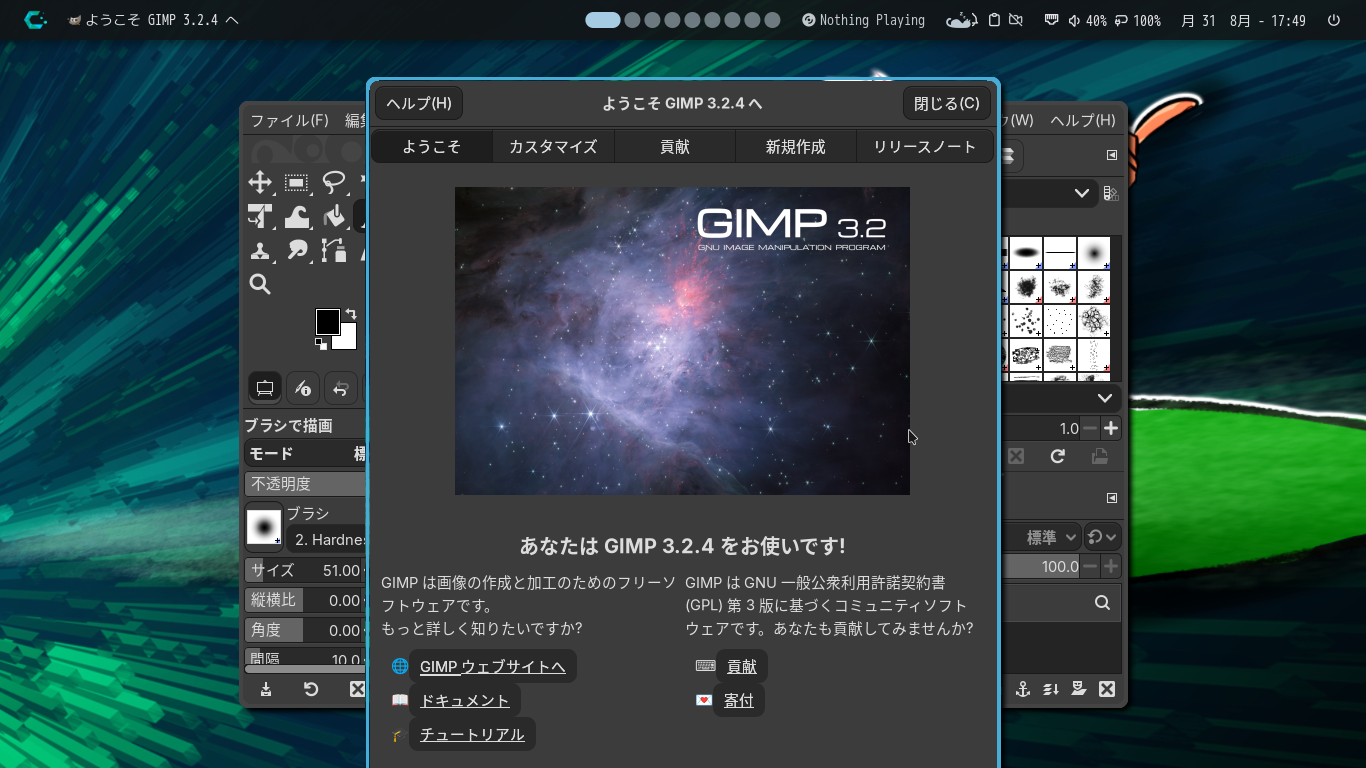Viewport: 1366px width, 768px height.
Task: Select the Crop tool in the toolbox
Action: coord(260,216)
